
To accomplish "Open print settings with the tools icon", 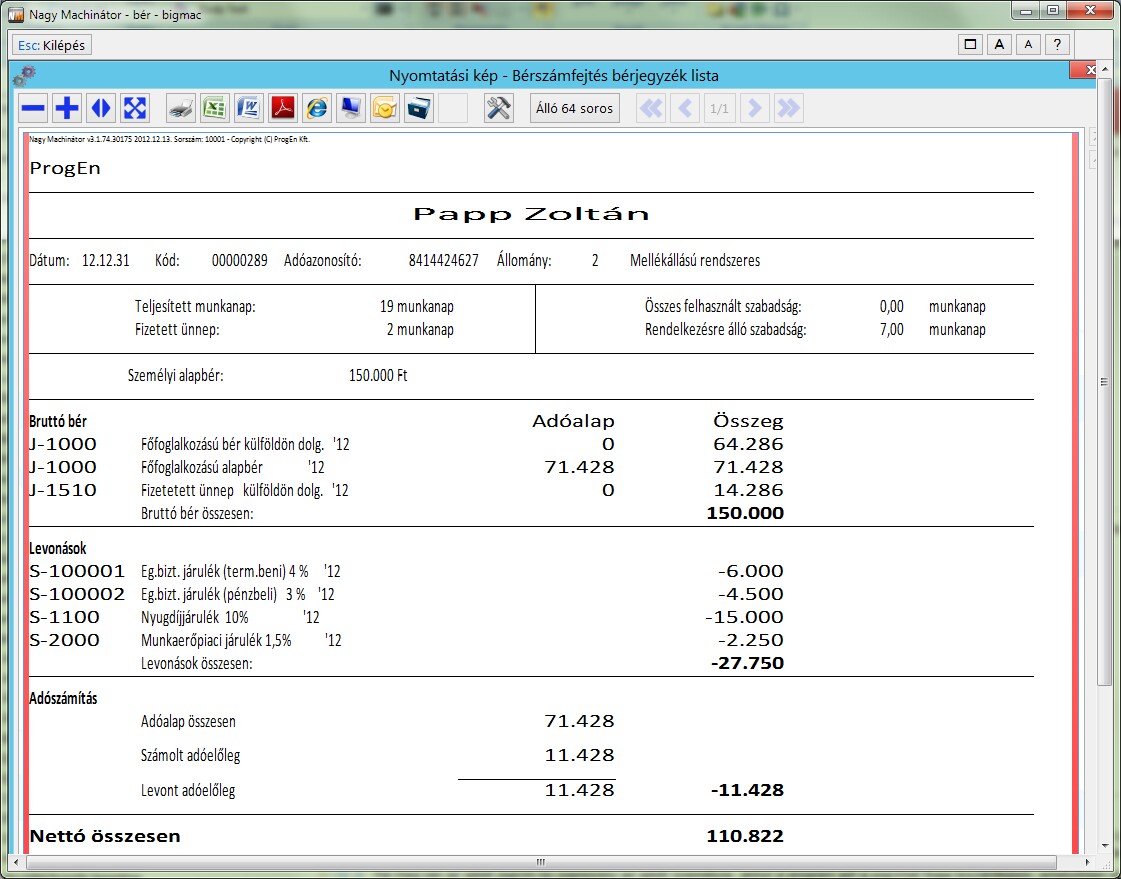I will coord(498,108).
